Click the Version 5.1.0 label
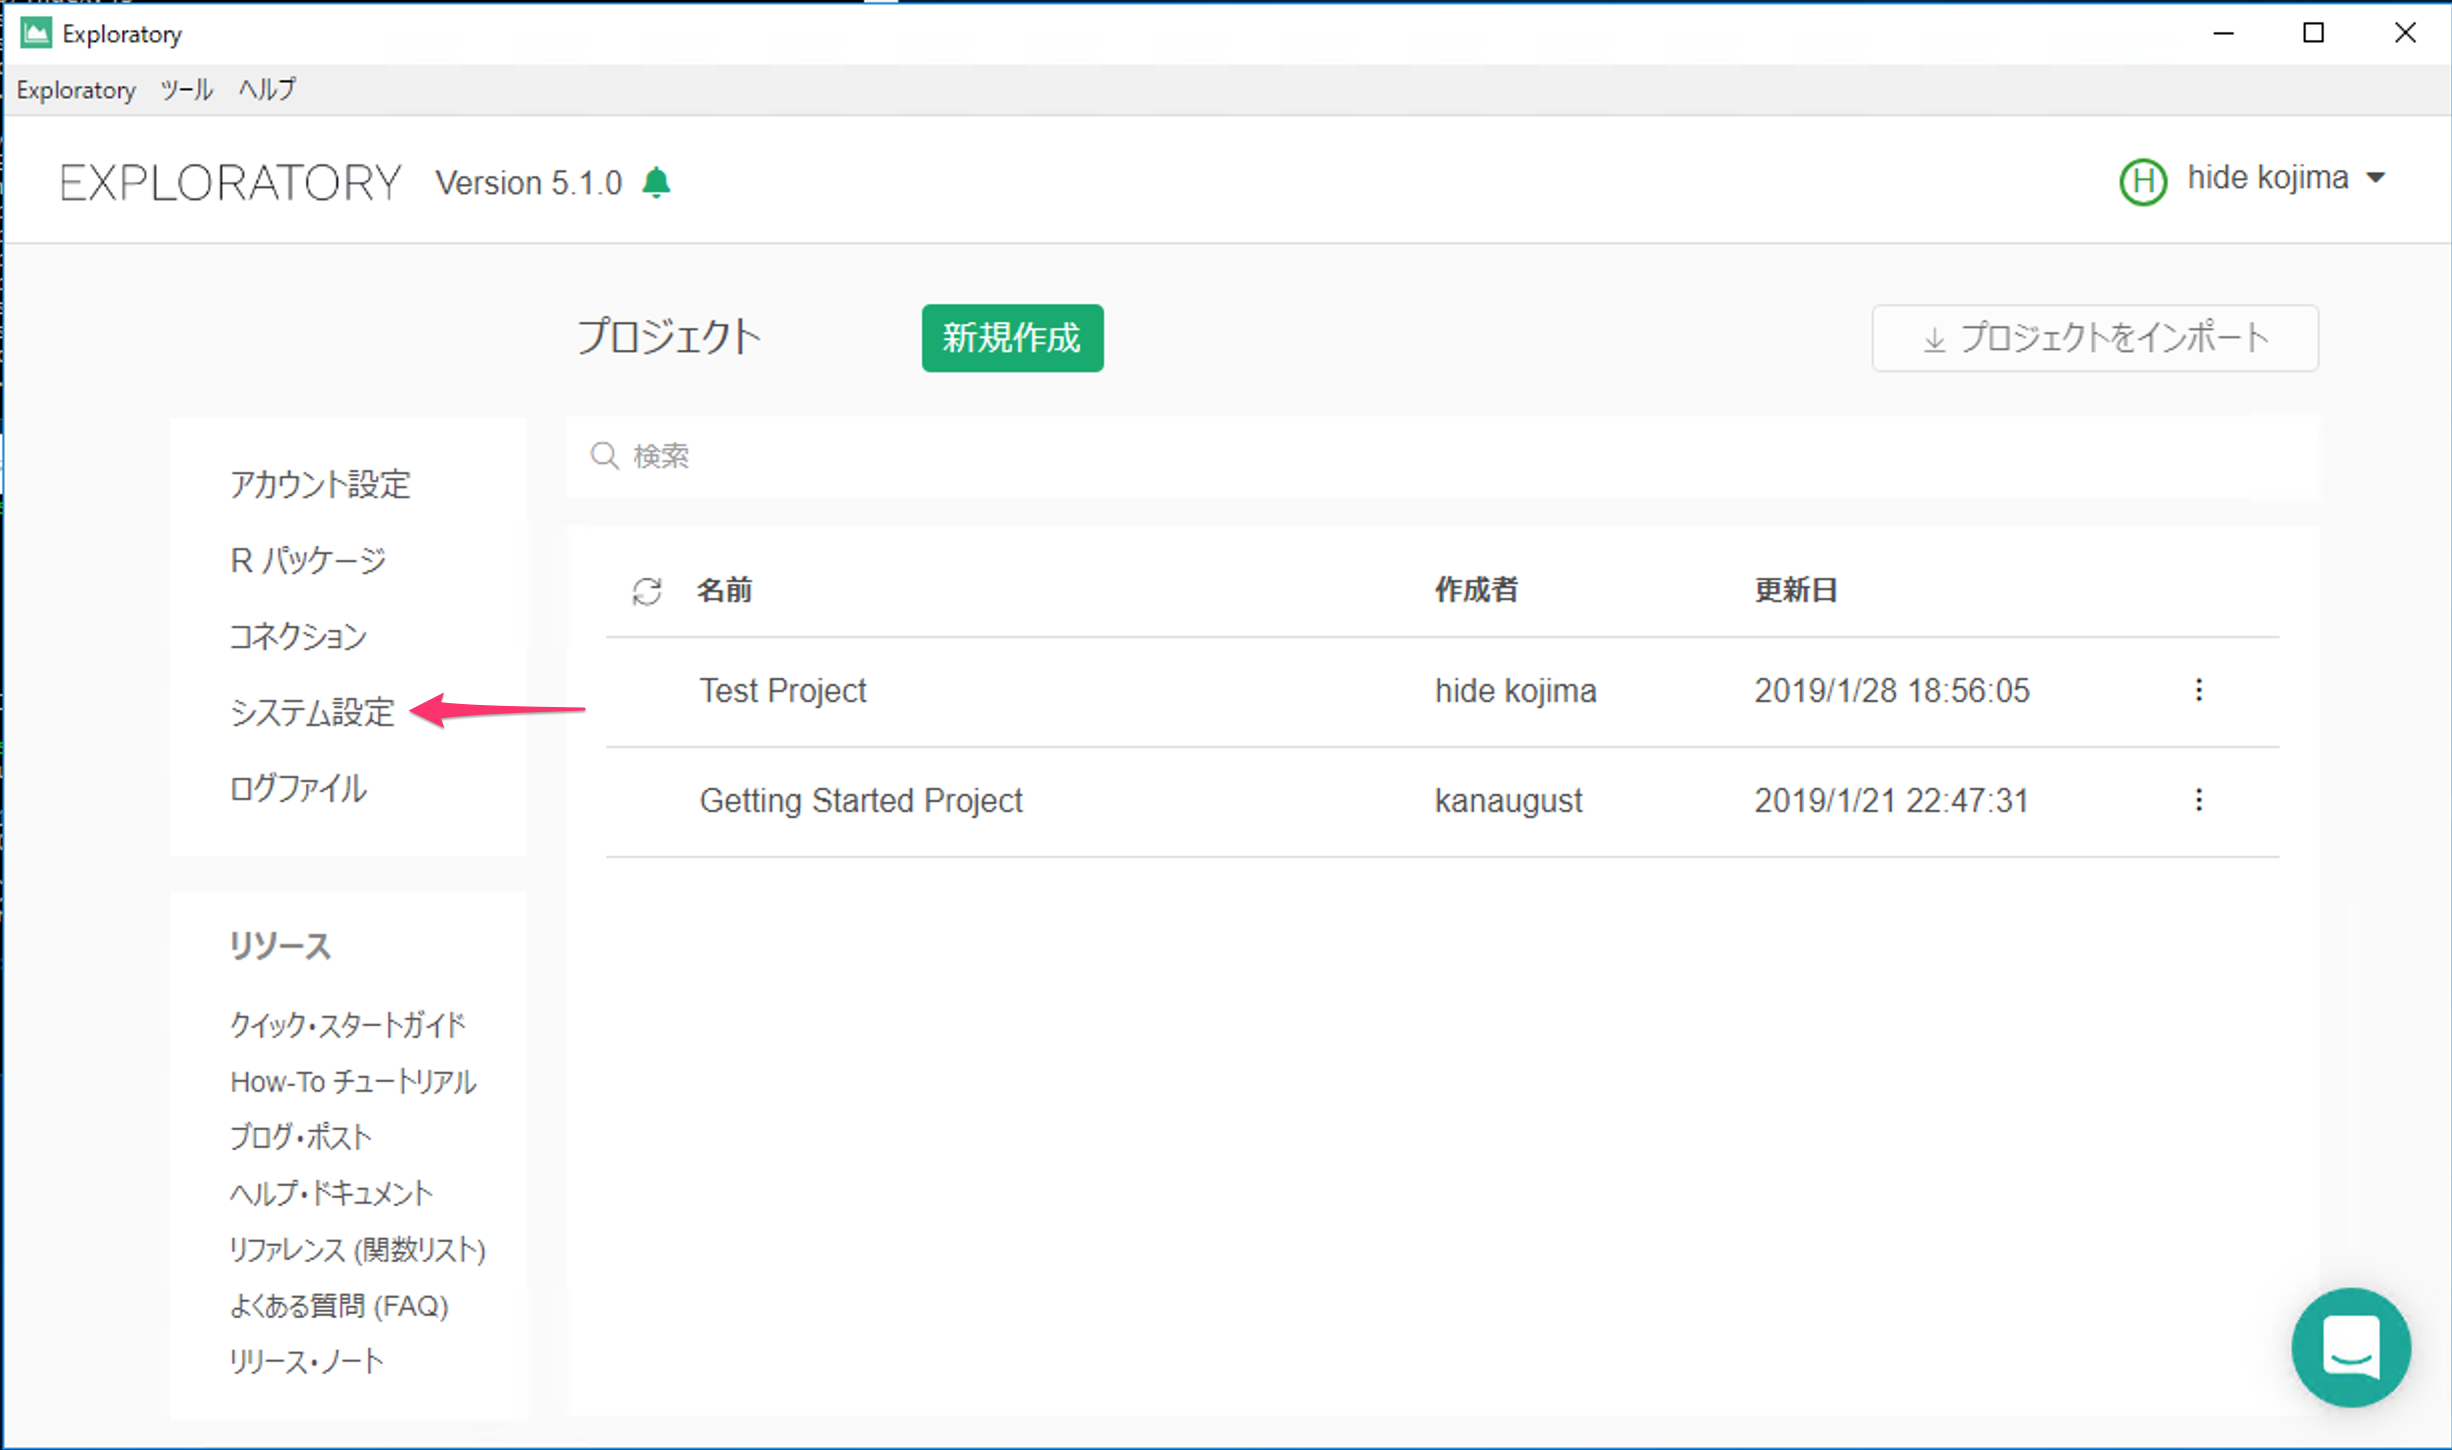The width and height of the screenshot is (2452, 1450). tap(528, 183)
